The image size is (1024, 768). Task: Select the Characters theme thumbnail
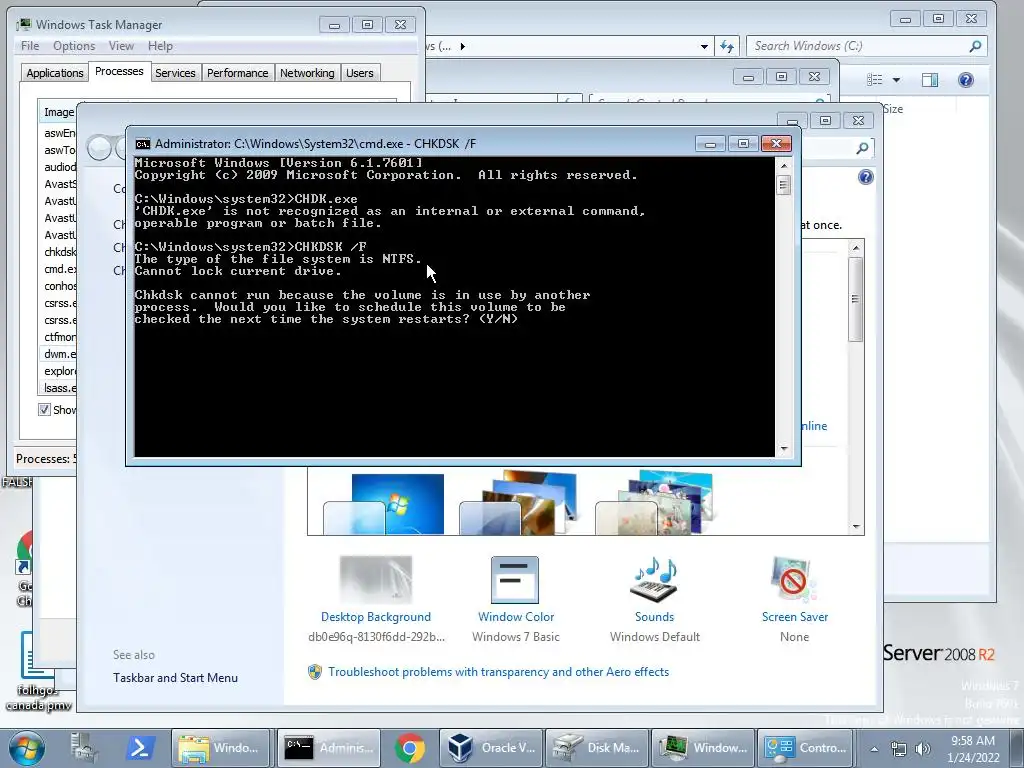coord(654,504)
